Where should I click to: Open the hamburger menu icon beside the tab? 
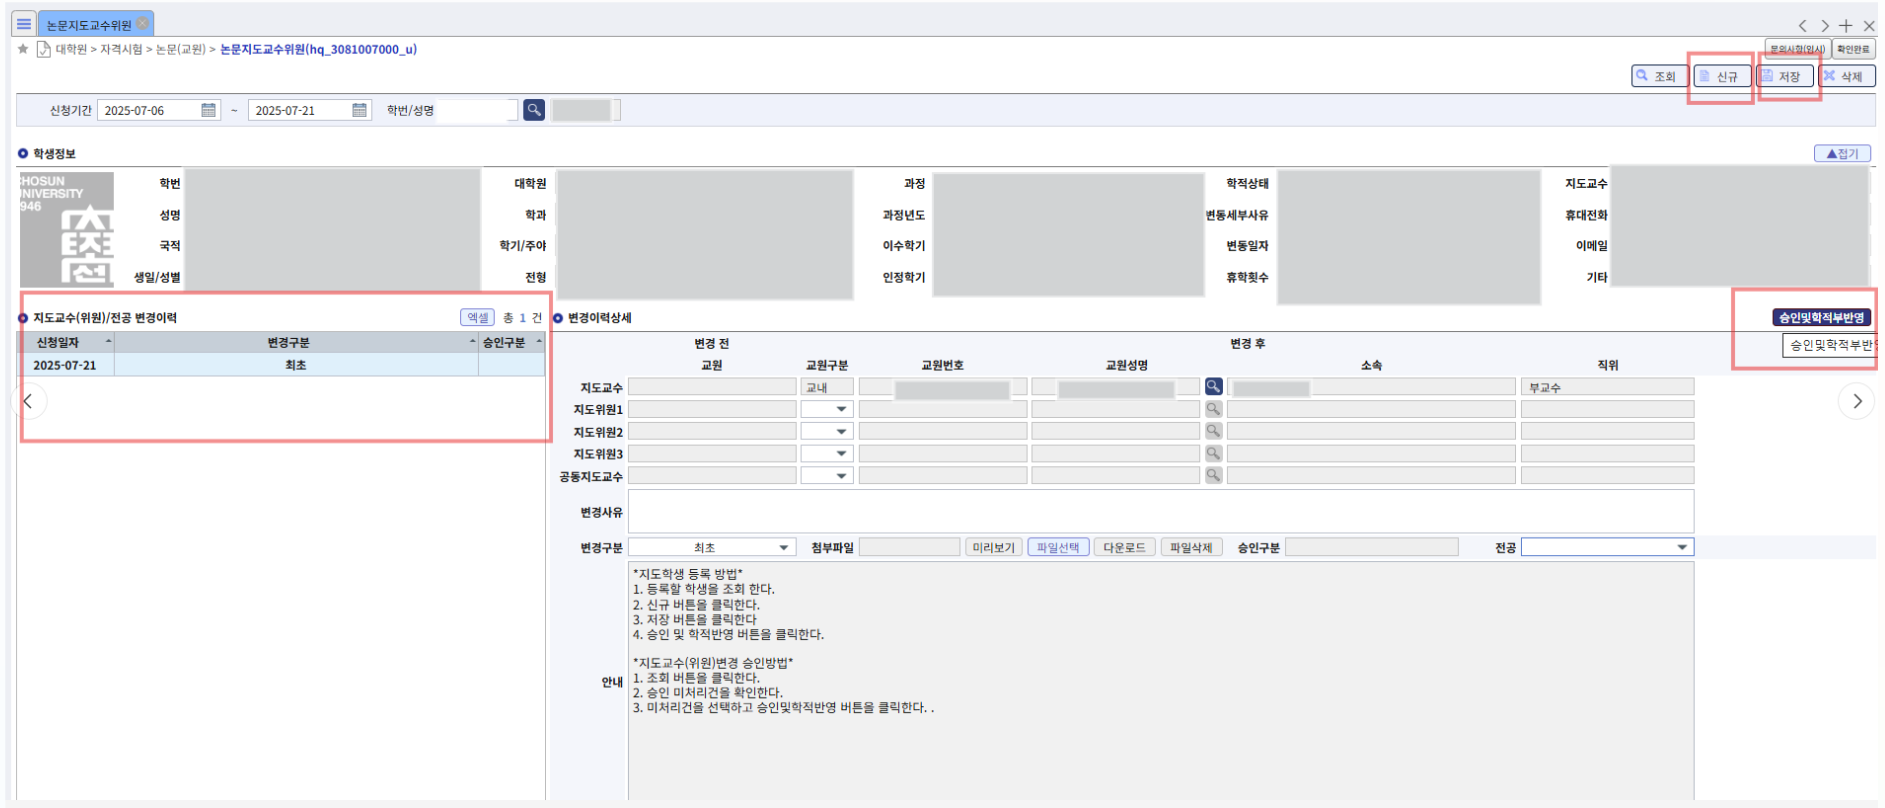point(24,24)
